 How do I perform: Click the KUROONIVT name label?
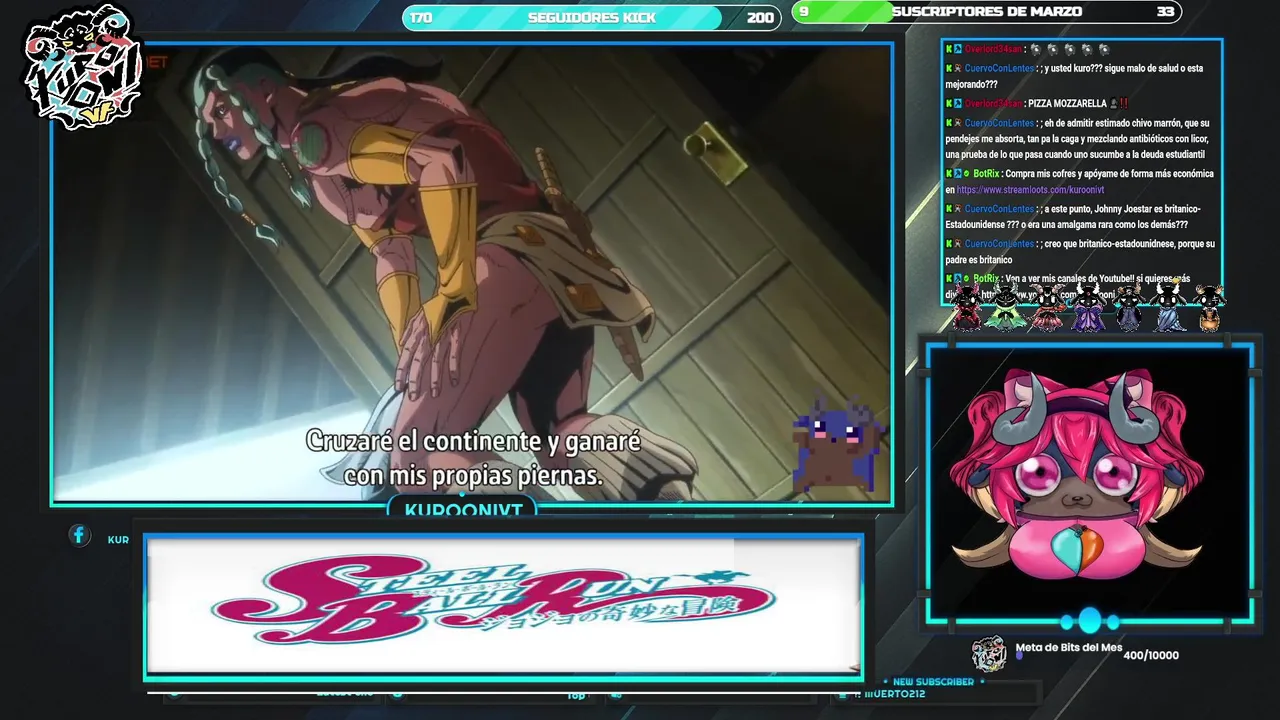click(463, 510)
